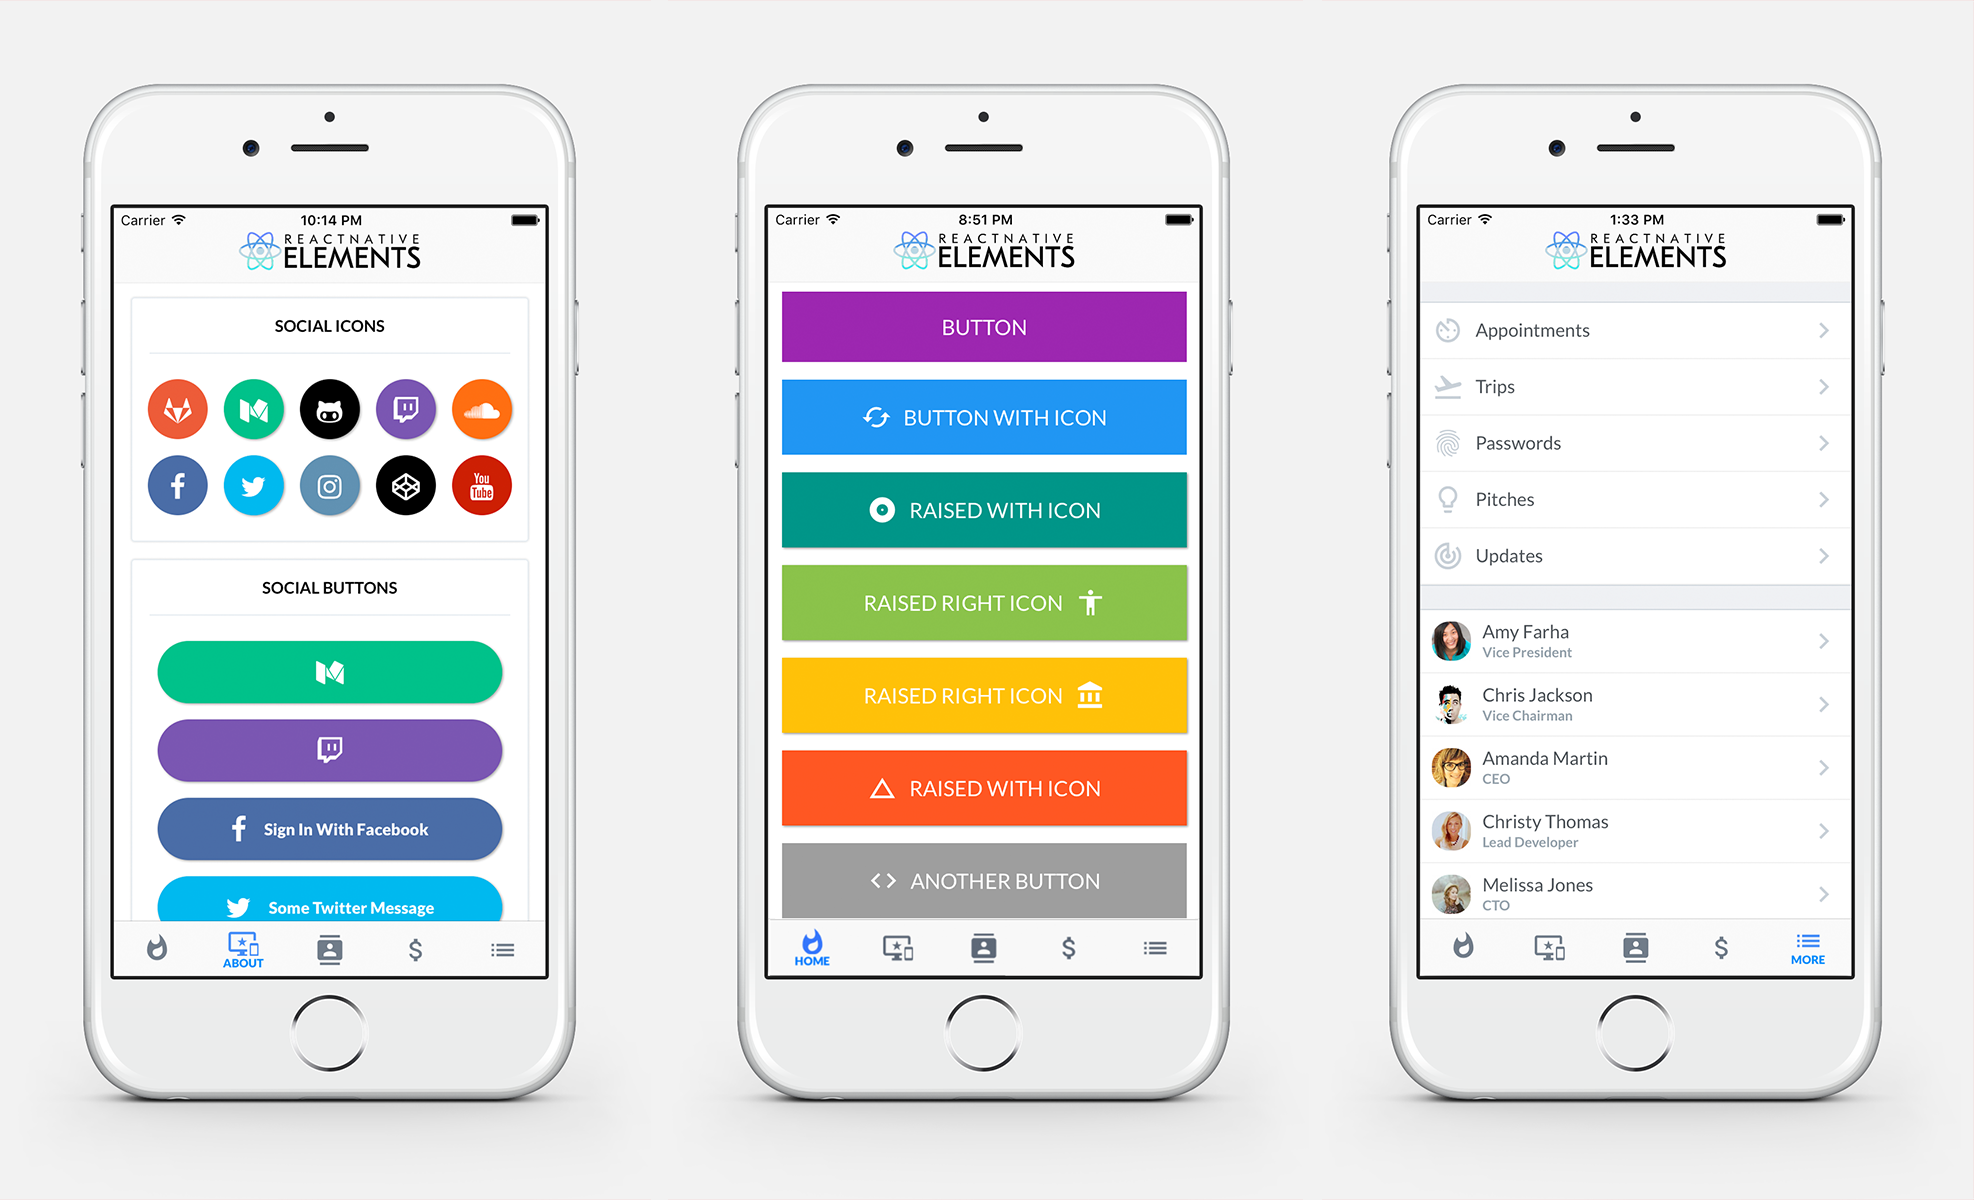1974x1200 pixels.
Task: Expand the Appointments list item
Action: 1630,331
